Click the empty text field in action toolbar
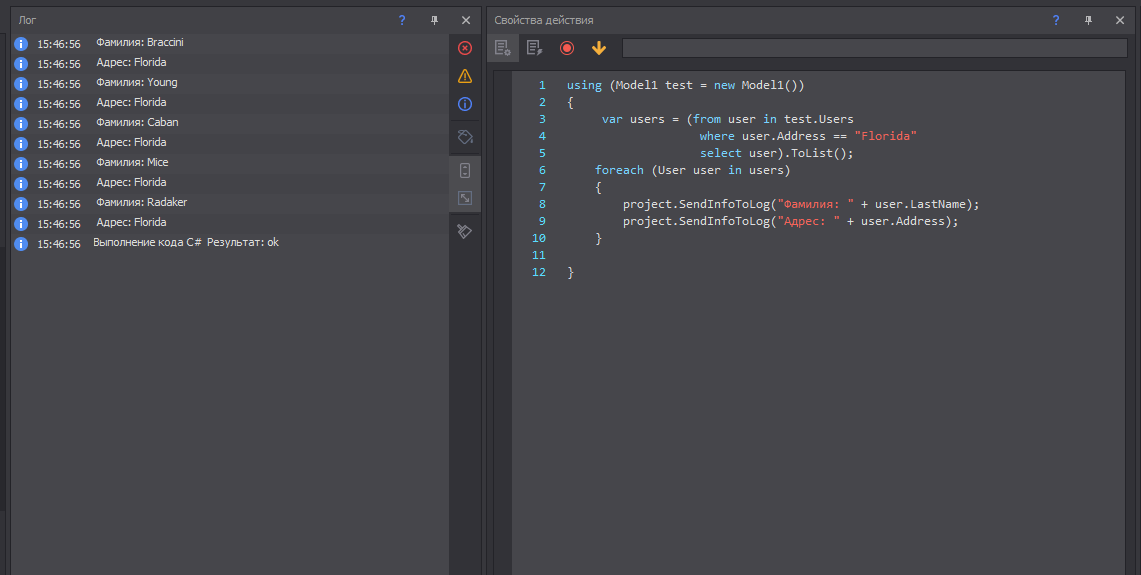1141x575 pixels. coord(874,48)
